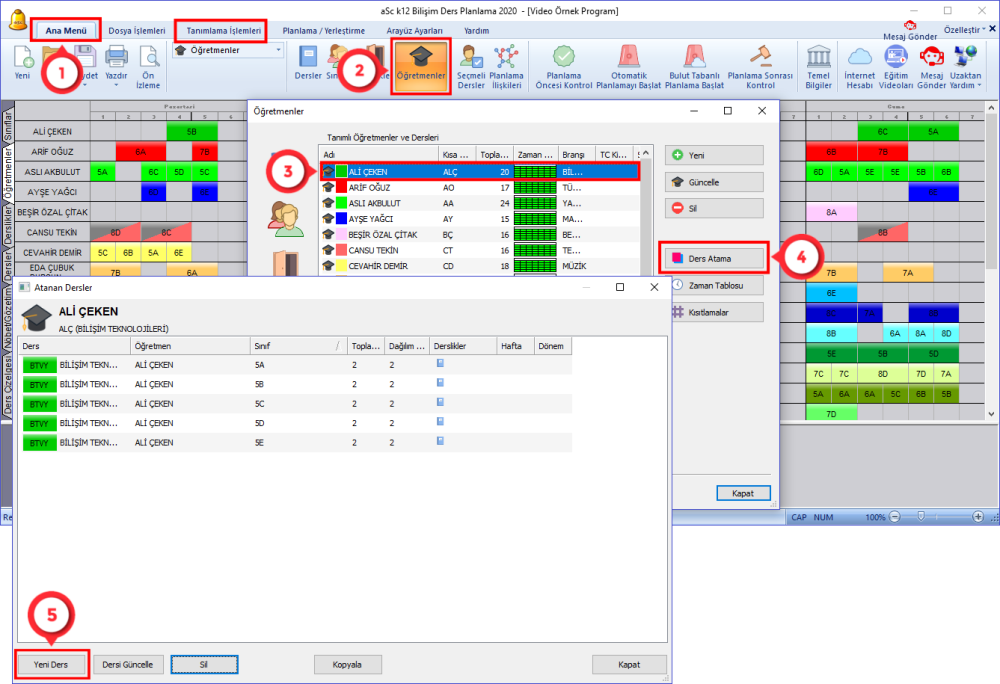Click lesson icon in 5E row's Derslikler column
The image size is (1000, 684).
point(440,441)
